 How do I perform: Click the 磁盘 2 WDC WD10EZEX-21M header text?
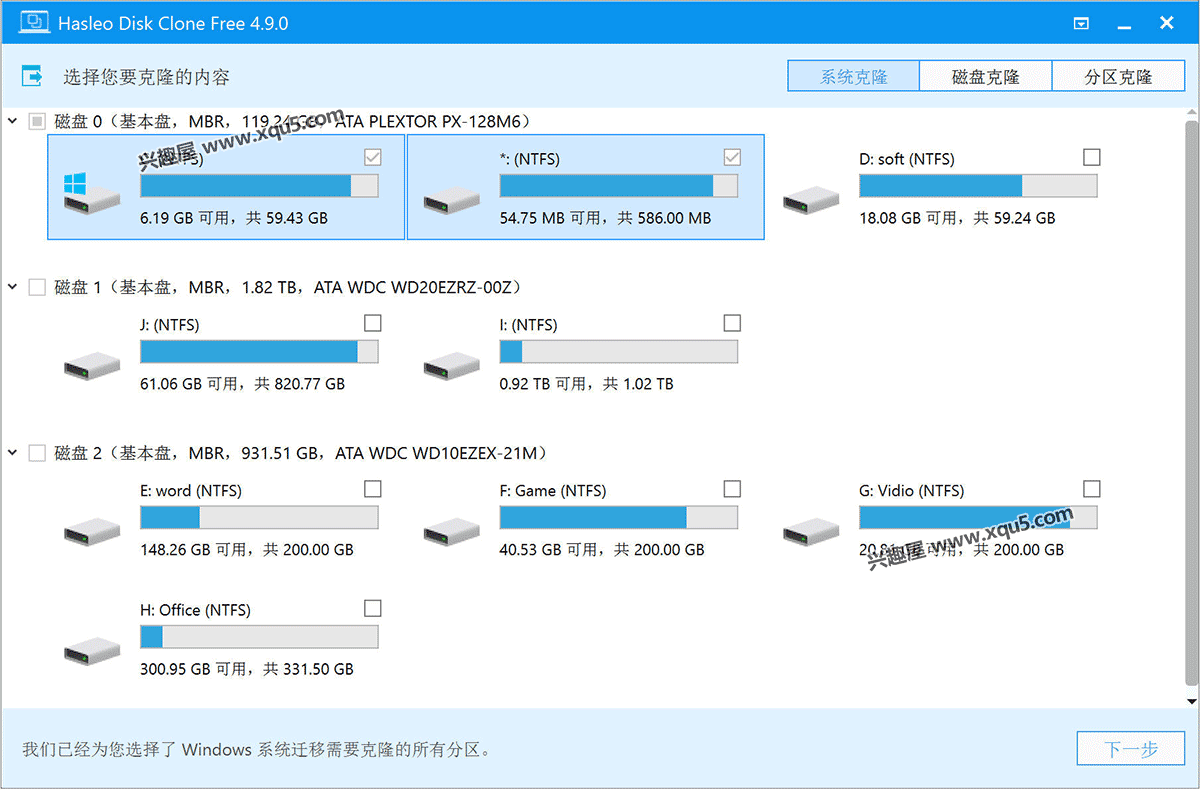coord(301,454)
